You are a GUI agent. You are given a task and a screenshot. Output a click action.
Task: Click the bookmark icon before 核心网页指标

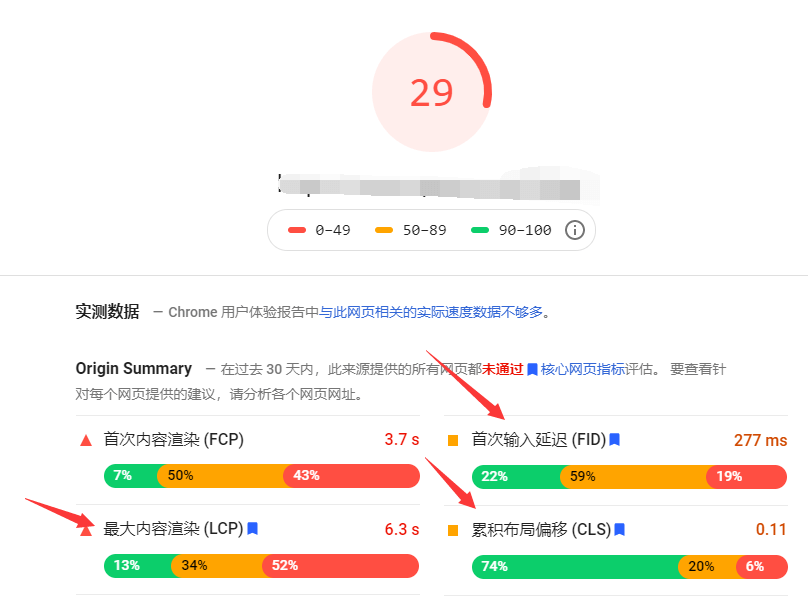point(532,369)
